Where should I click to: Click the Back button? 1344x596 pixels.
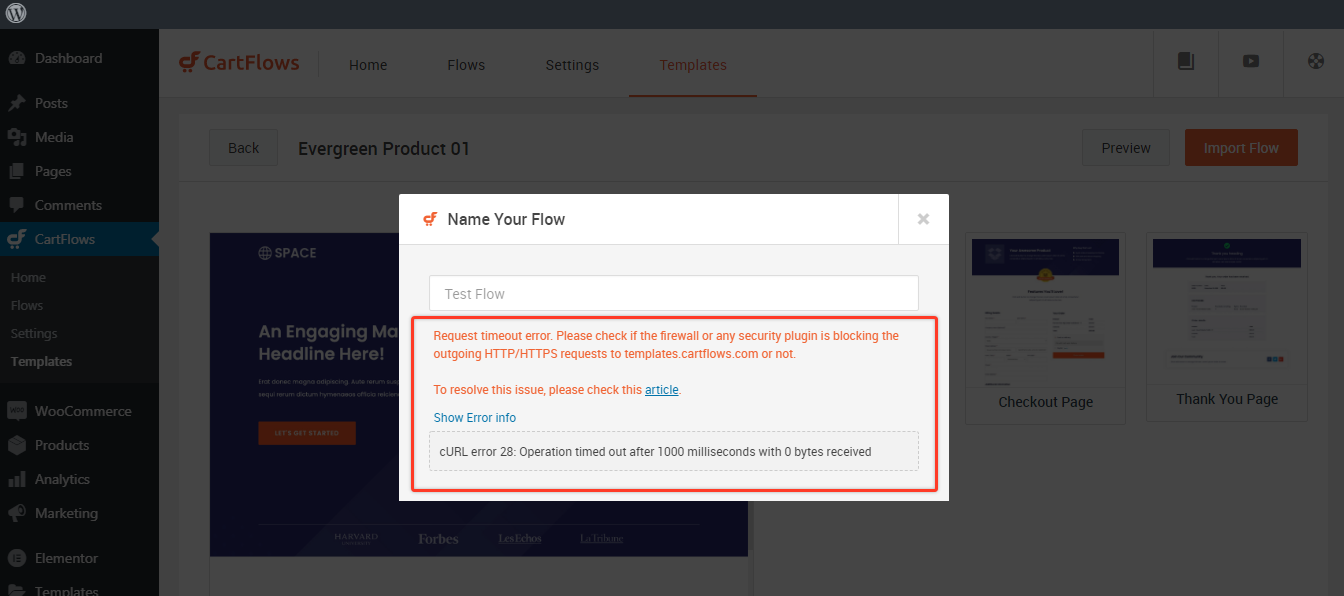pyautogui.click(x=243, y=148)
